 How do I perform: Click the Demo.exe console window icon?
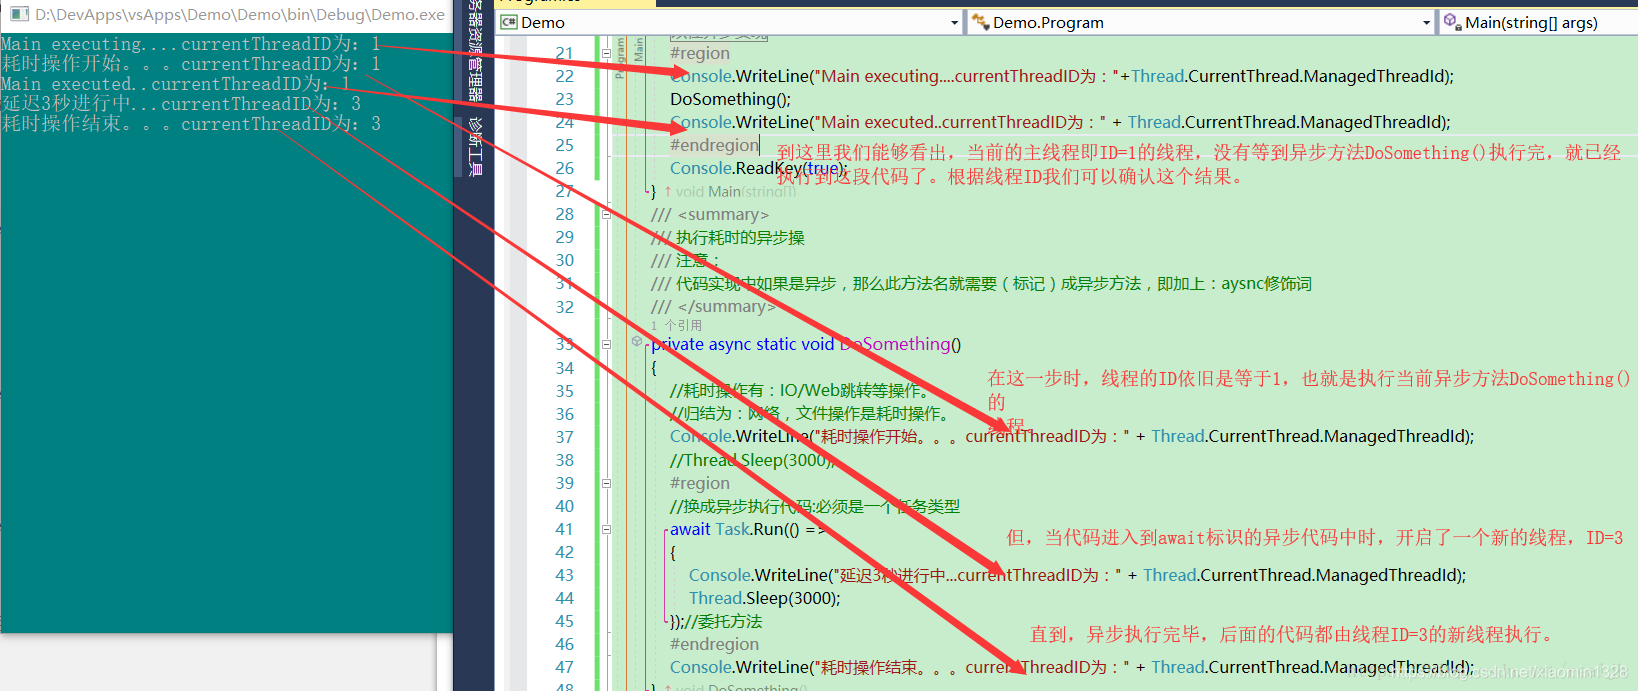[19, 14]
